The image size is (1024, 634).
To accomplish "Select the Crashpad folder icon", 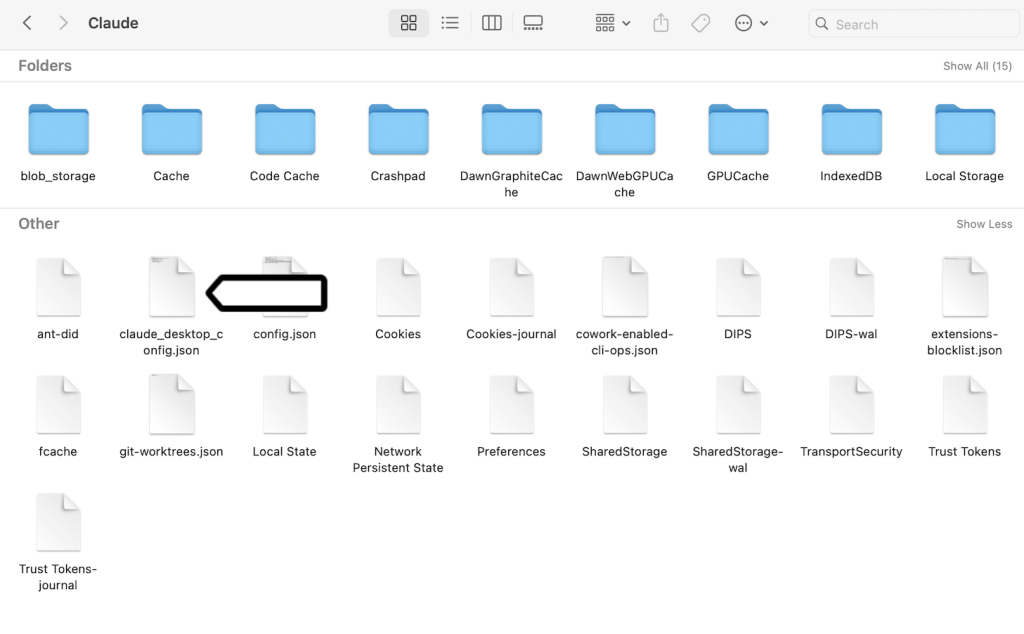I will pos(398,130).
